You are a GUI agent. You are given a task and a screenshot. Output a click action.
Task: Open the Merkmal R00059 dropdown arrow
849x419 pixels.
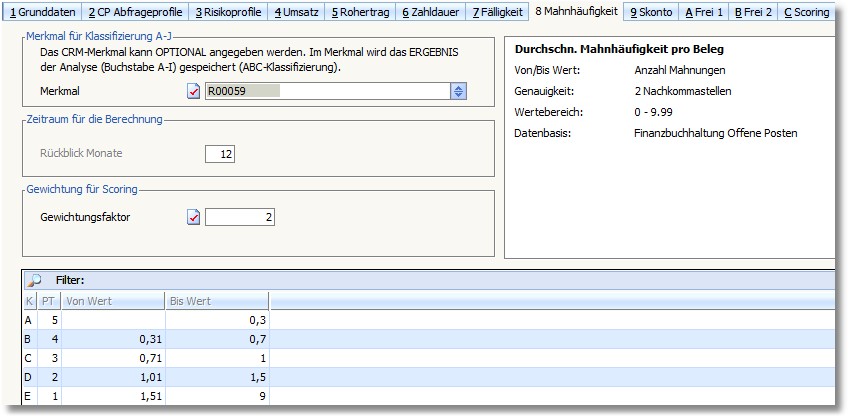click(x=458, y=91)
